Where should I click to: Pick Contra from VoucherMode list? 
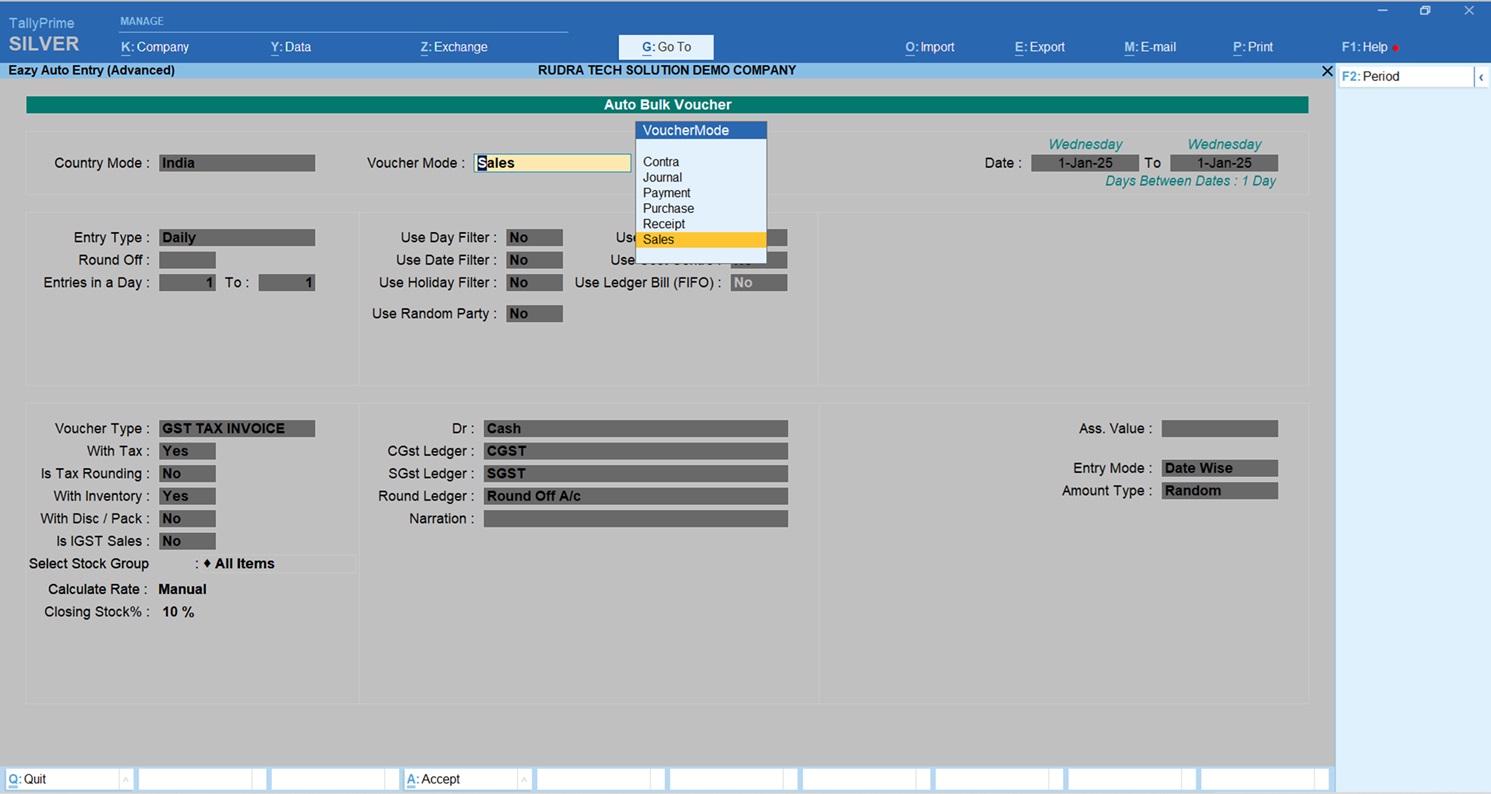[661, 162]
